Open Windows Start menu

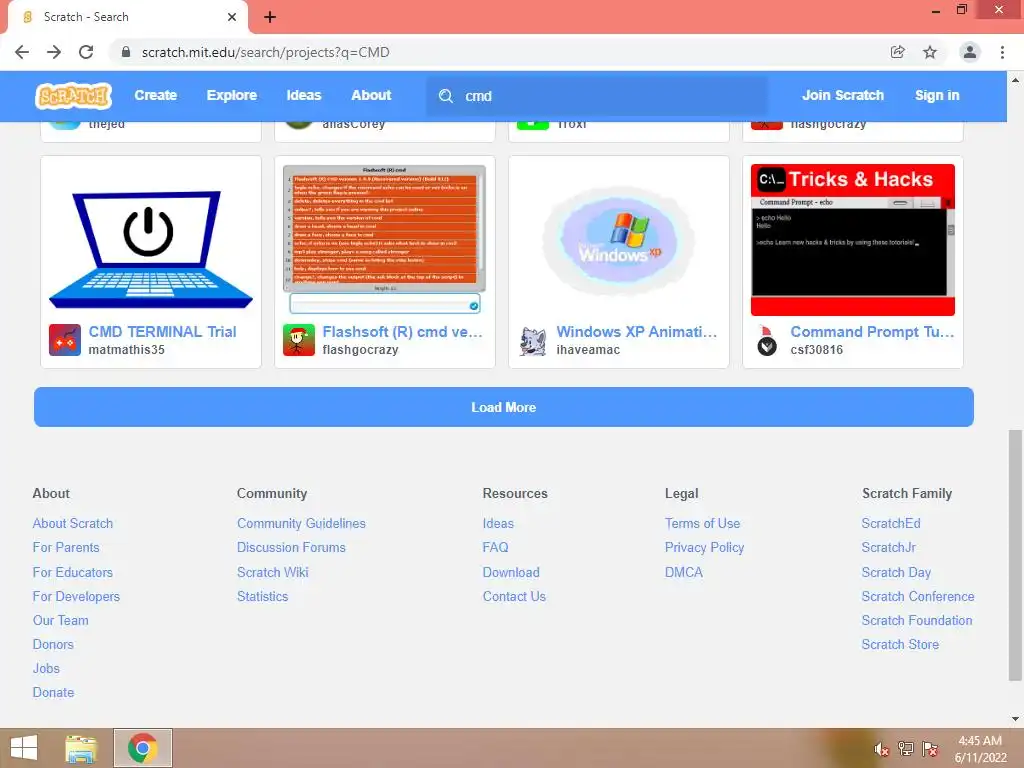[x=24, y=748]
